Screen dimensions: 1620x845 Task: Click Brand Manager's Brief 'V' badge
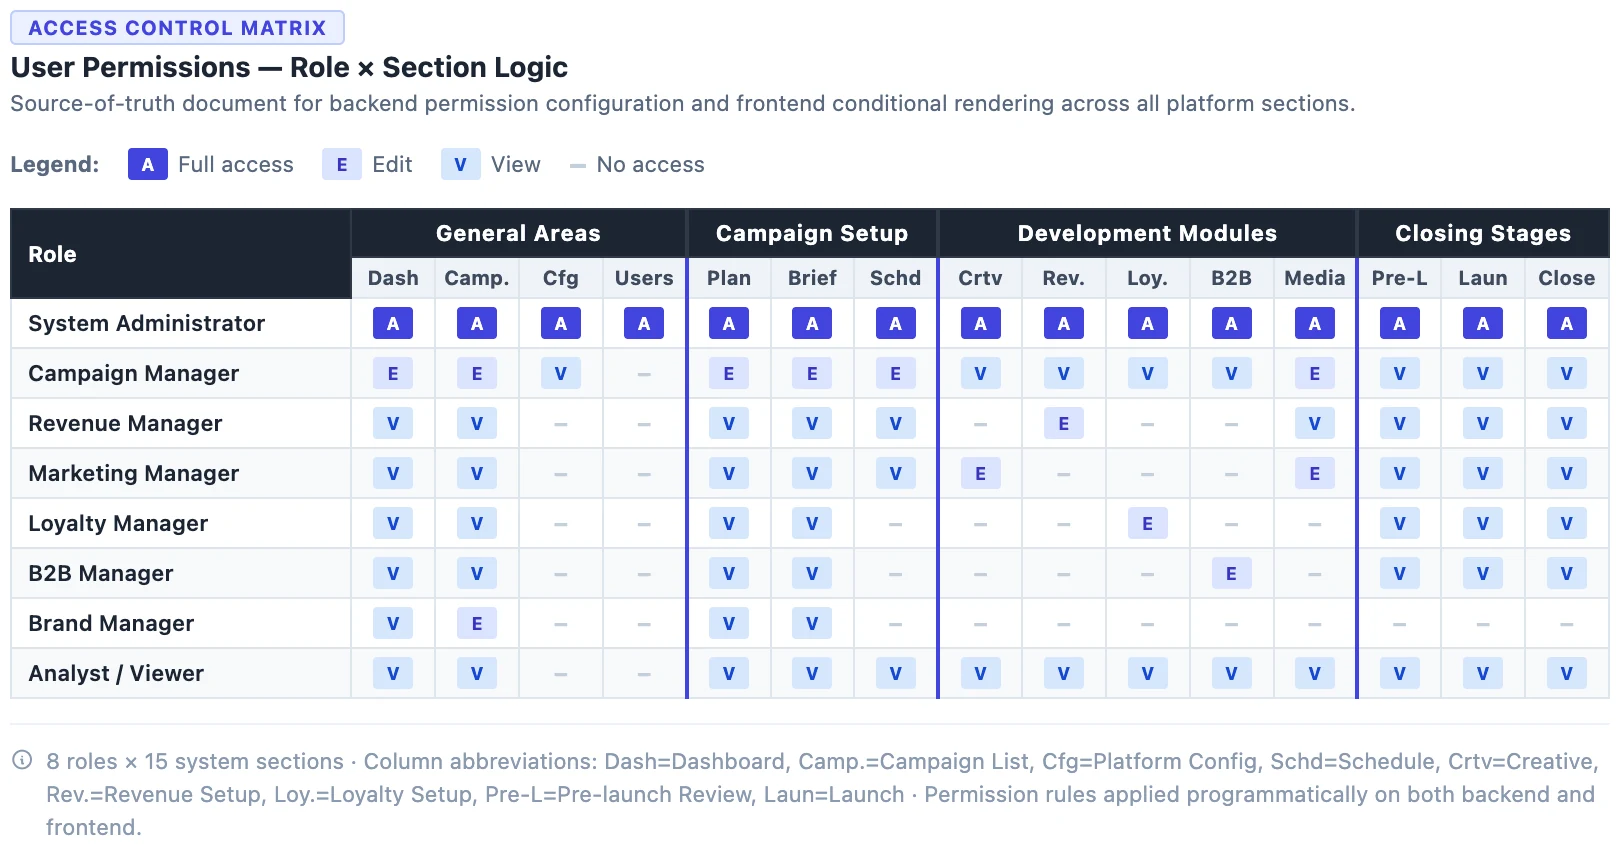812,623
